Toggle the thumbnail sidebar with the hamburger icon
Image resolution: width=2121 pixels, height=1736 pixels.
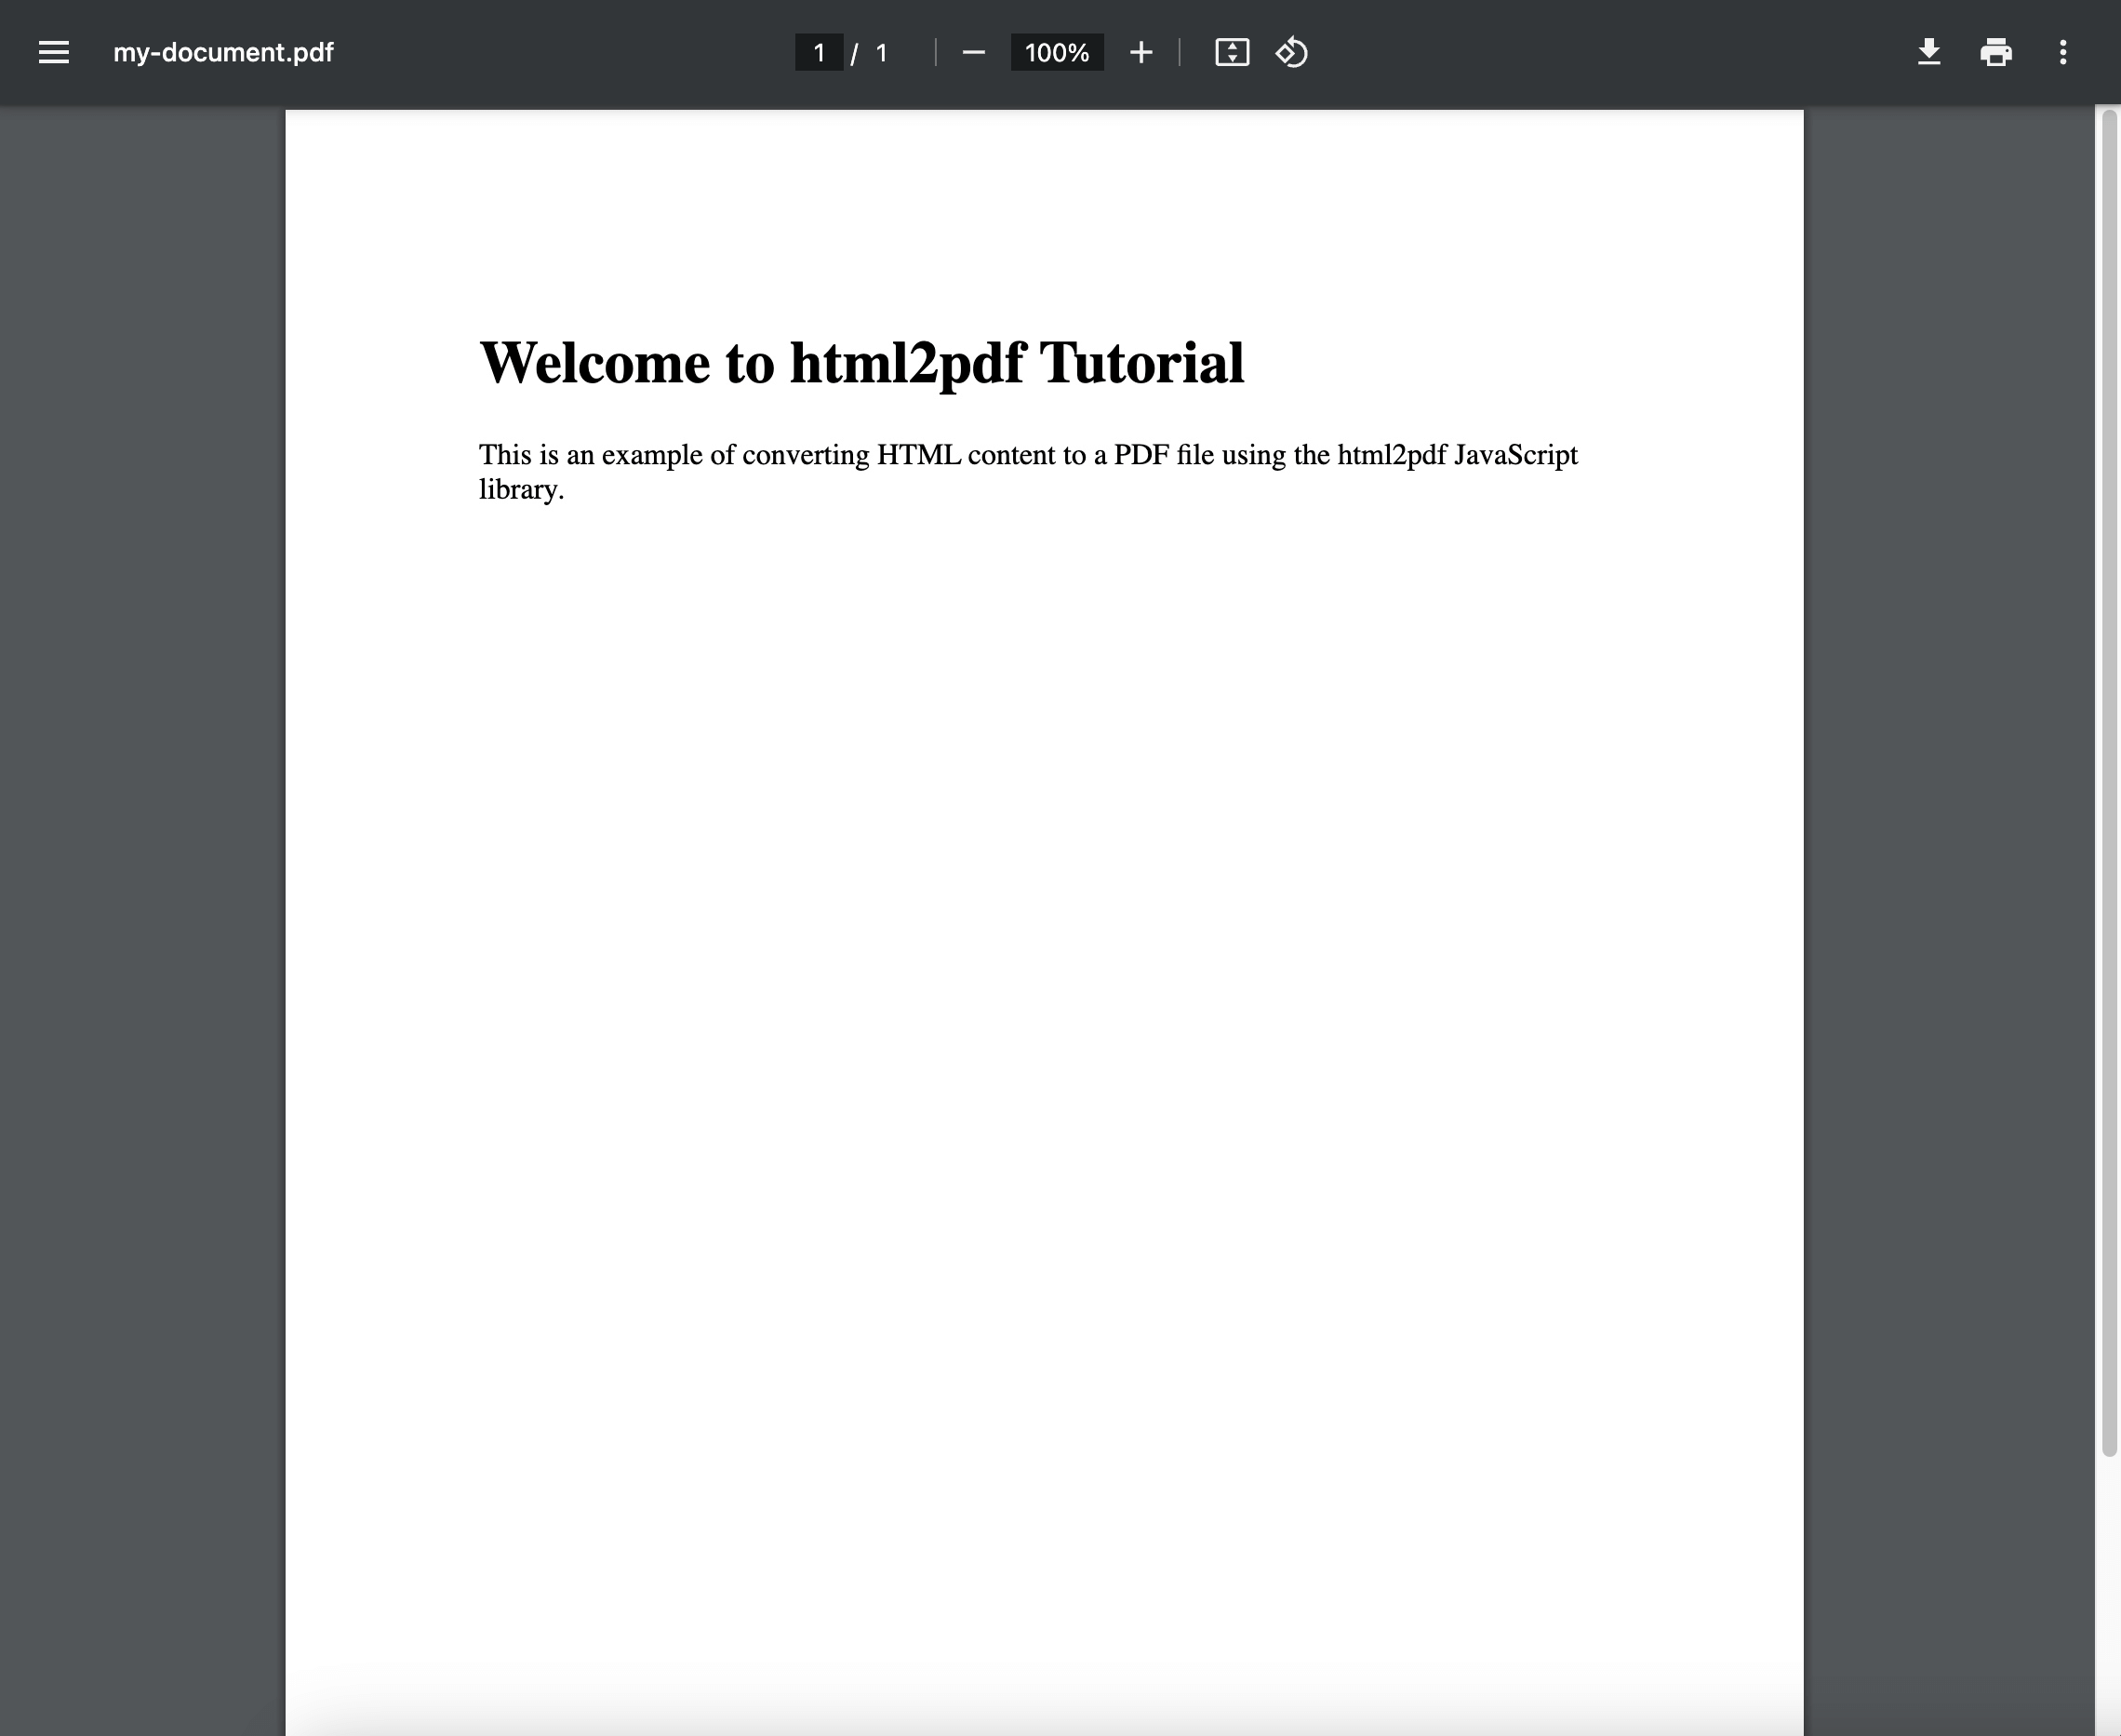click(53, 52)
